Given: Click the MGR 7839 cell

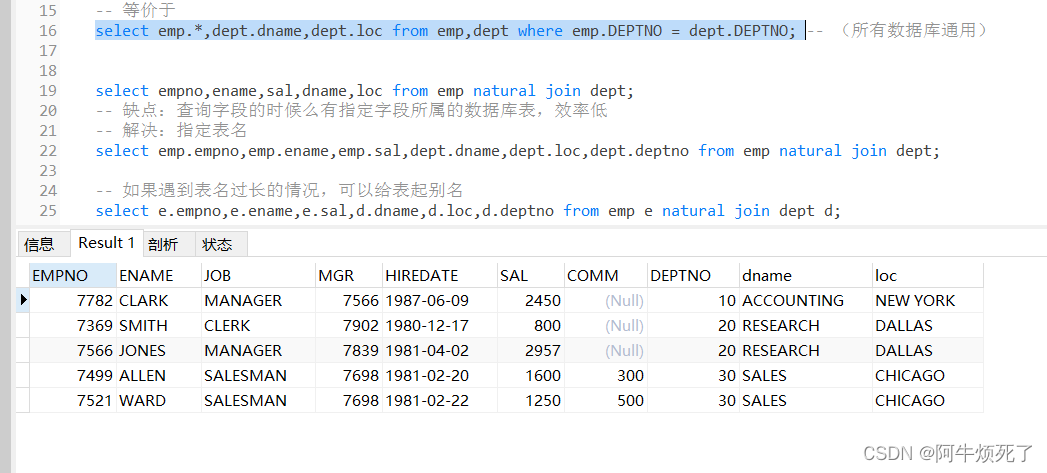Looking at the screenshot, I should pos(349,351).
